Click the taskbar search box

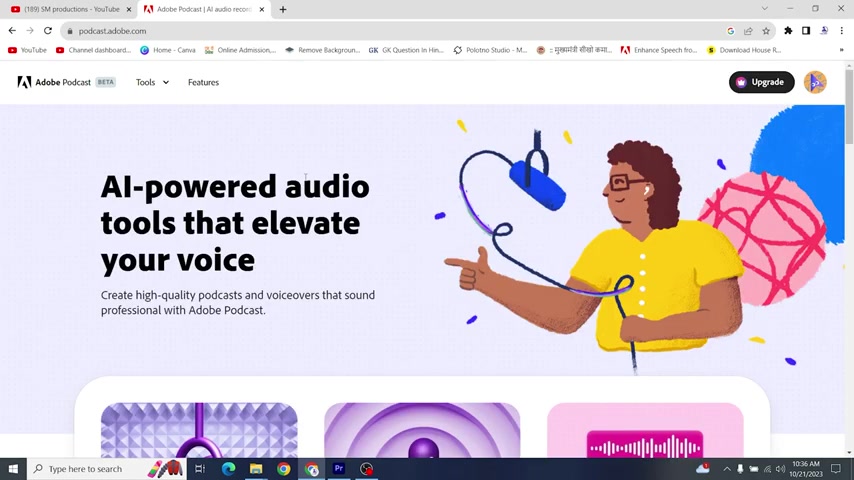pos(107,469)
